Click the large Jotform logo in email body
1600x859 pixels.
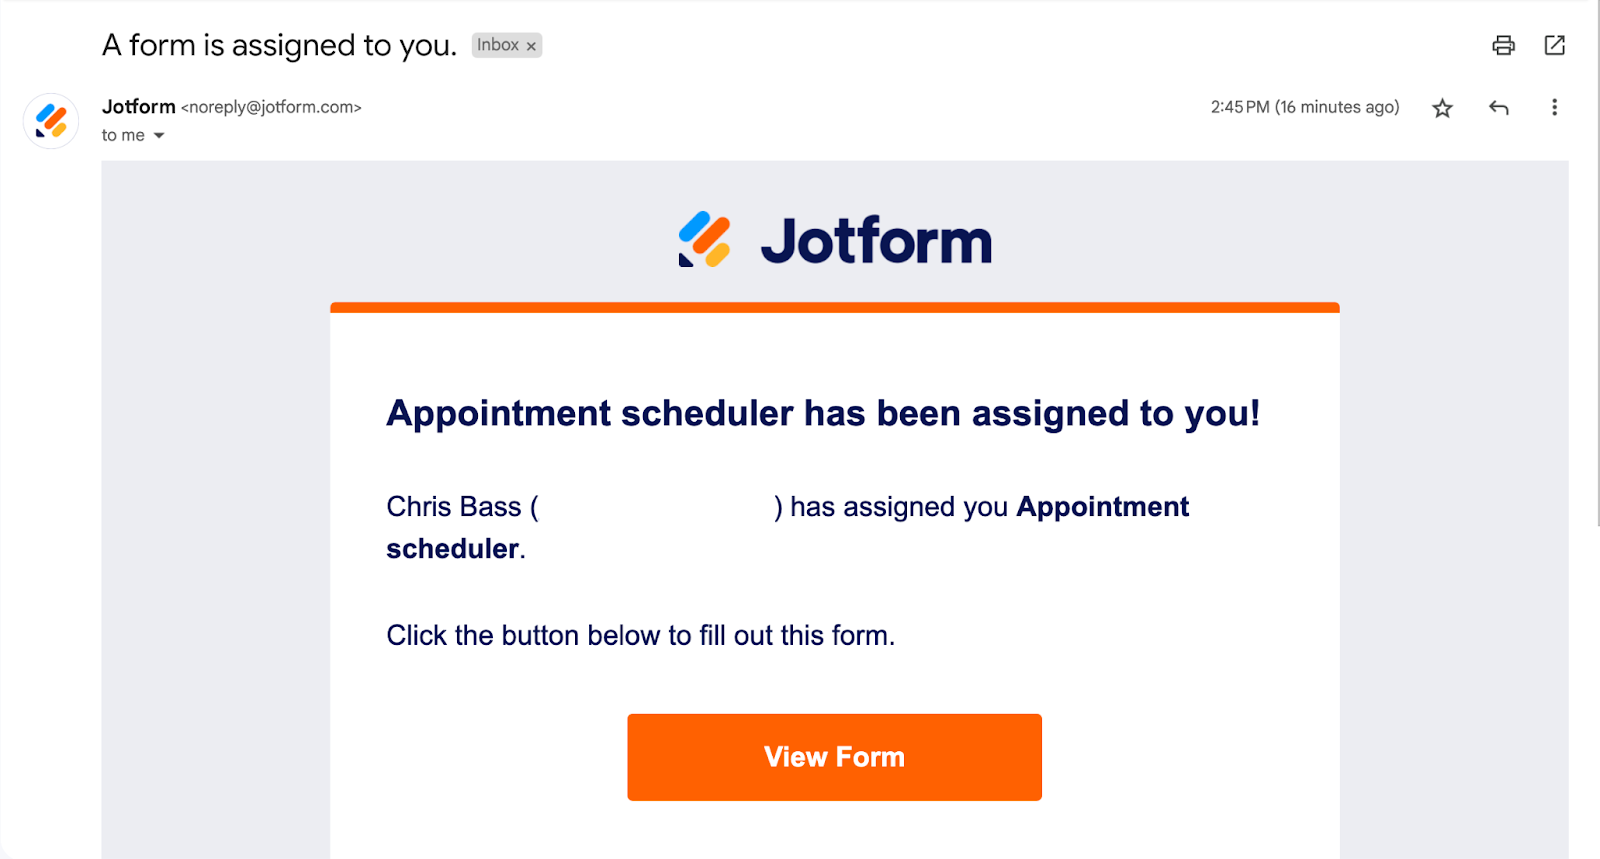click(x=835, y=241)
